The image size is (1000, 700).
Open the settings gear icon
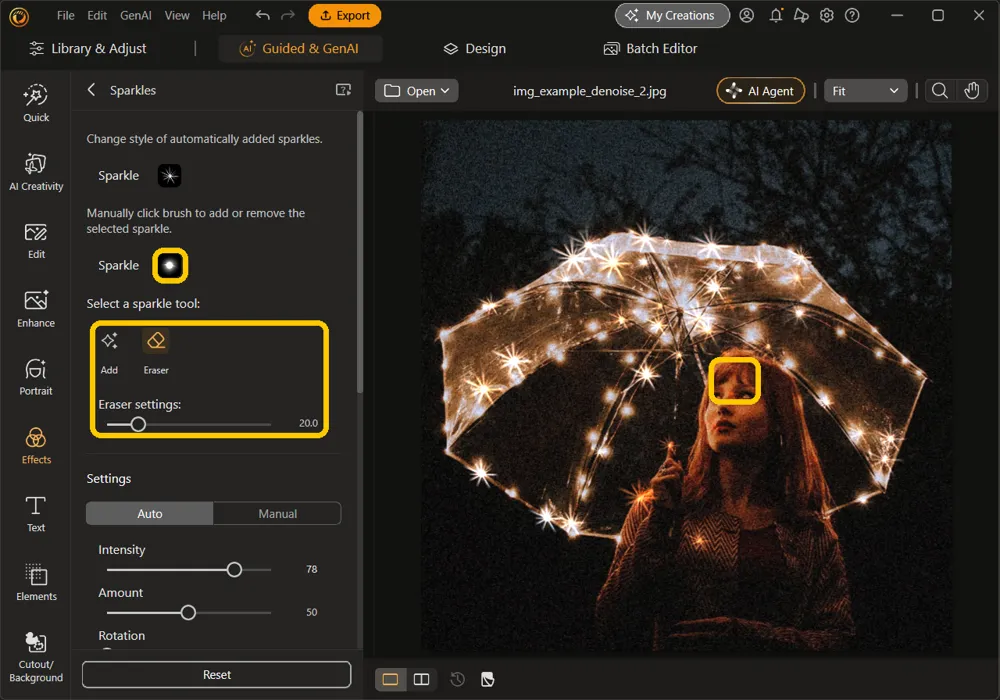pyautogui.click(x=827, y=15)
